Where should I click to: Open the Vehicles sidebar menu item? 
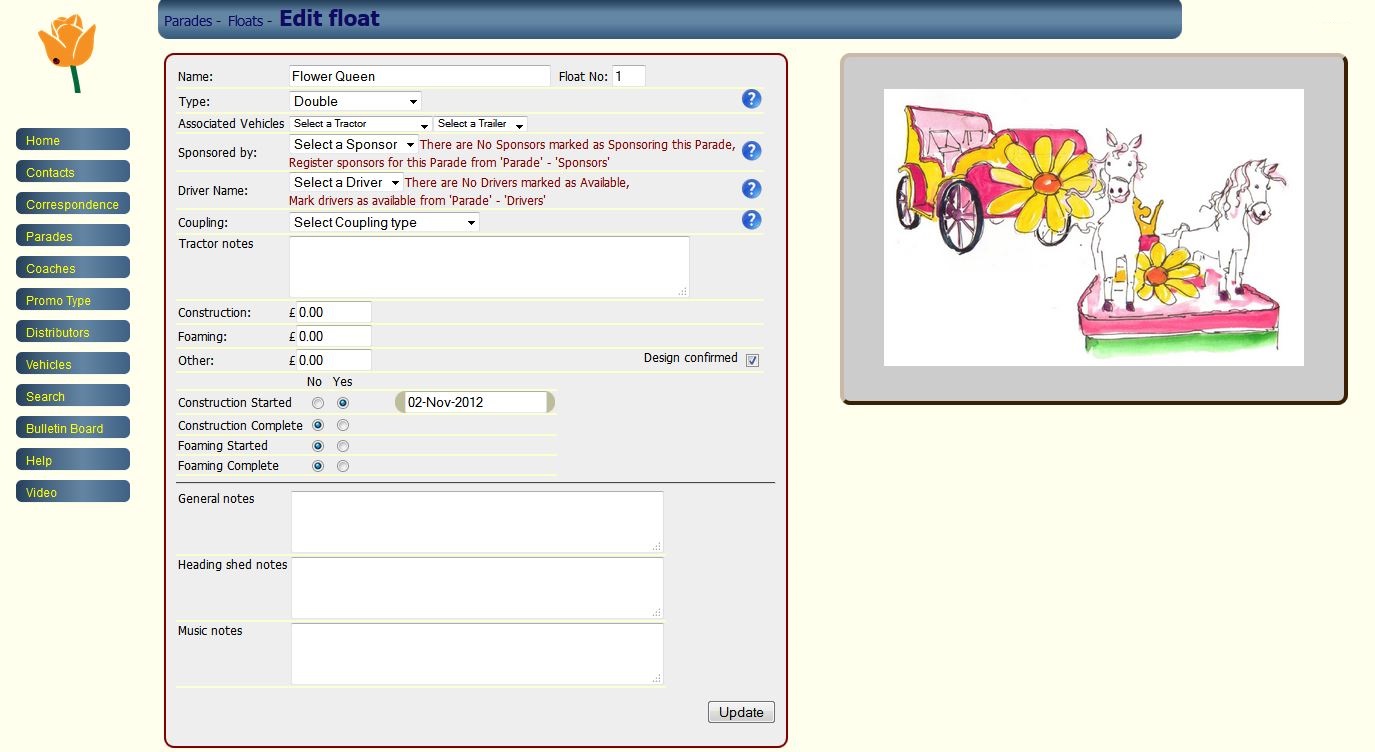click(73, 364)
